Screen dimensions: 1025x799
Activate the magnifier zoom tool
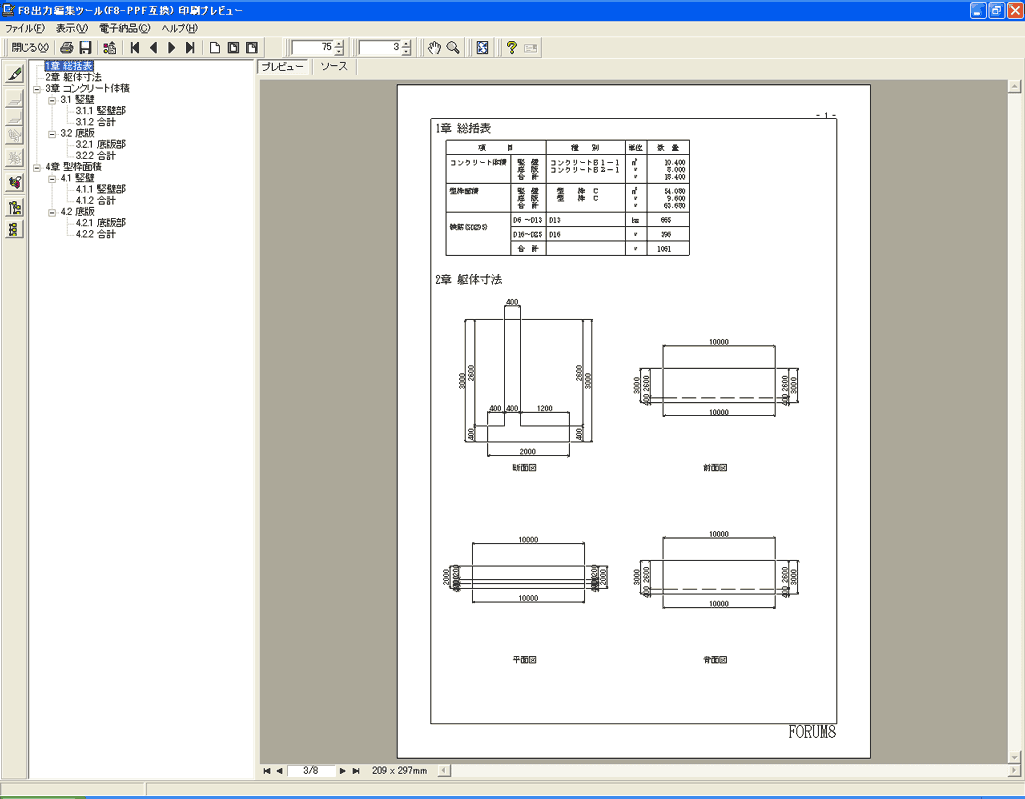[452, 48]
